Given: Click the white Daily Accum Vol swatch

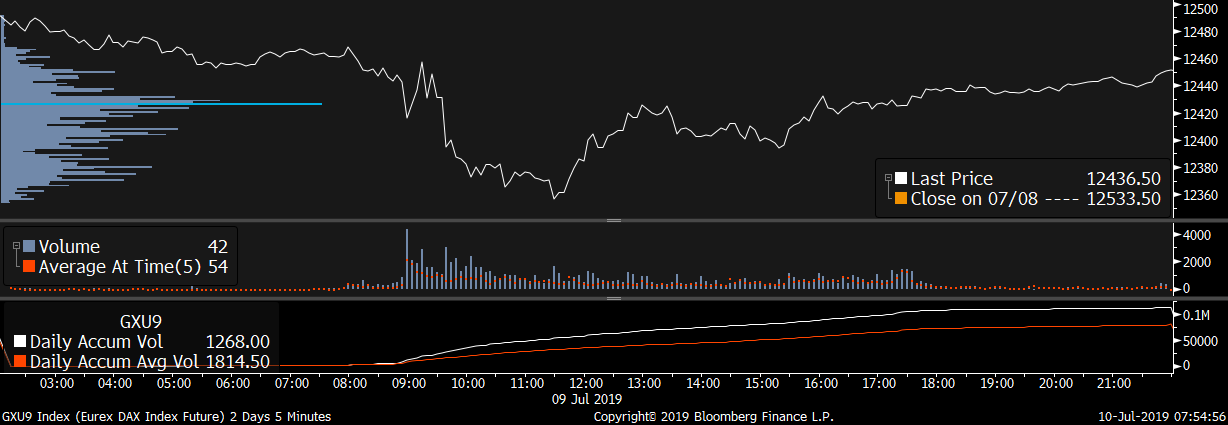Looking at the screenshot, I should click(18, 342).
